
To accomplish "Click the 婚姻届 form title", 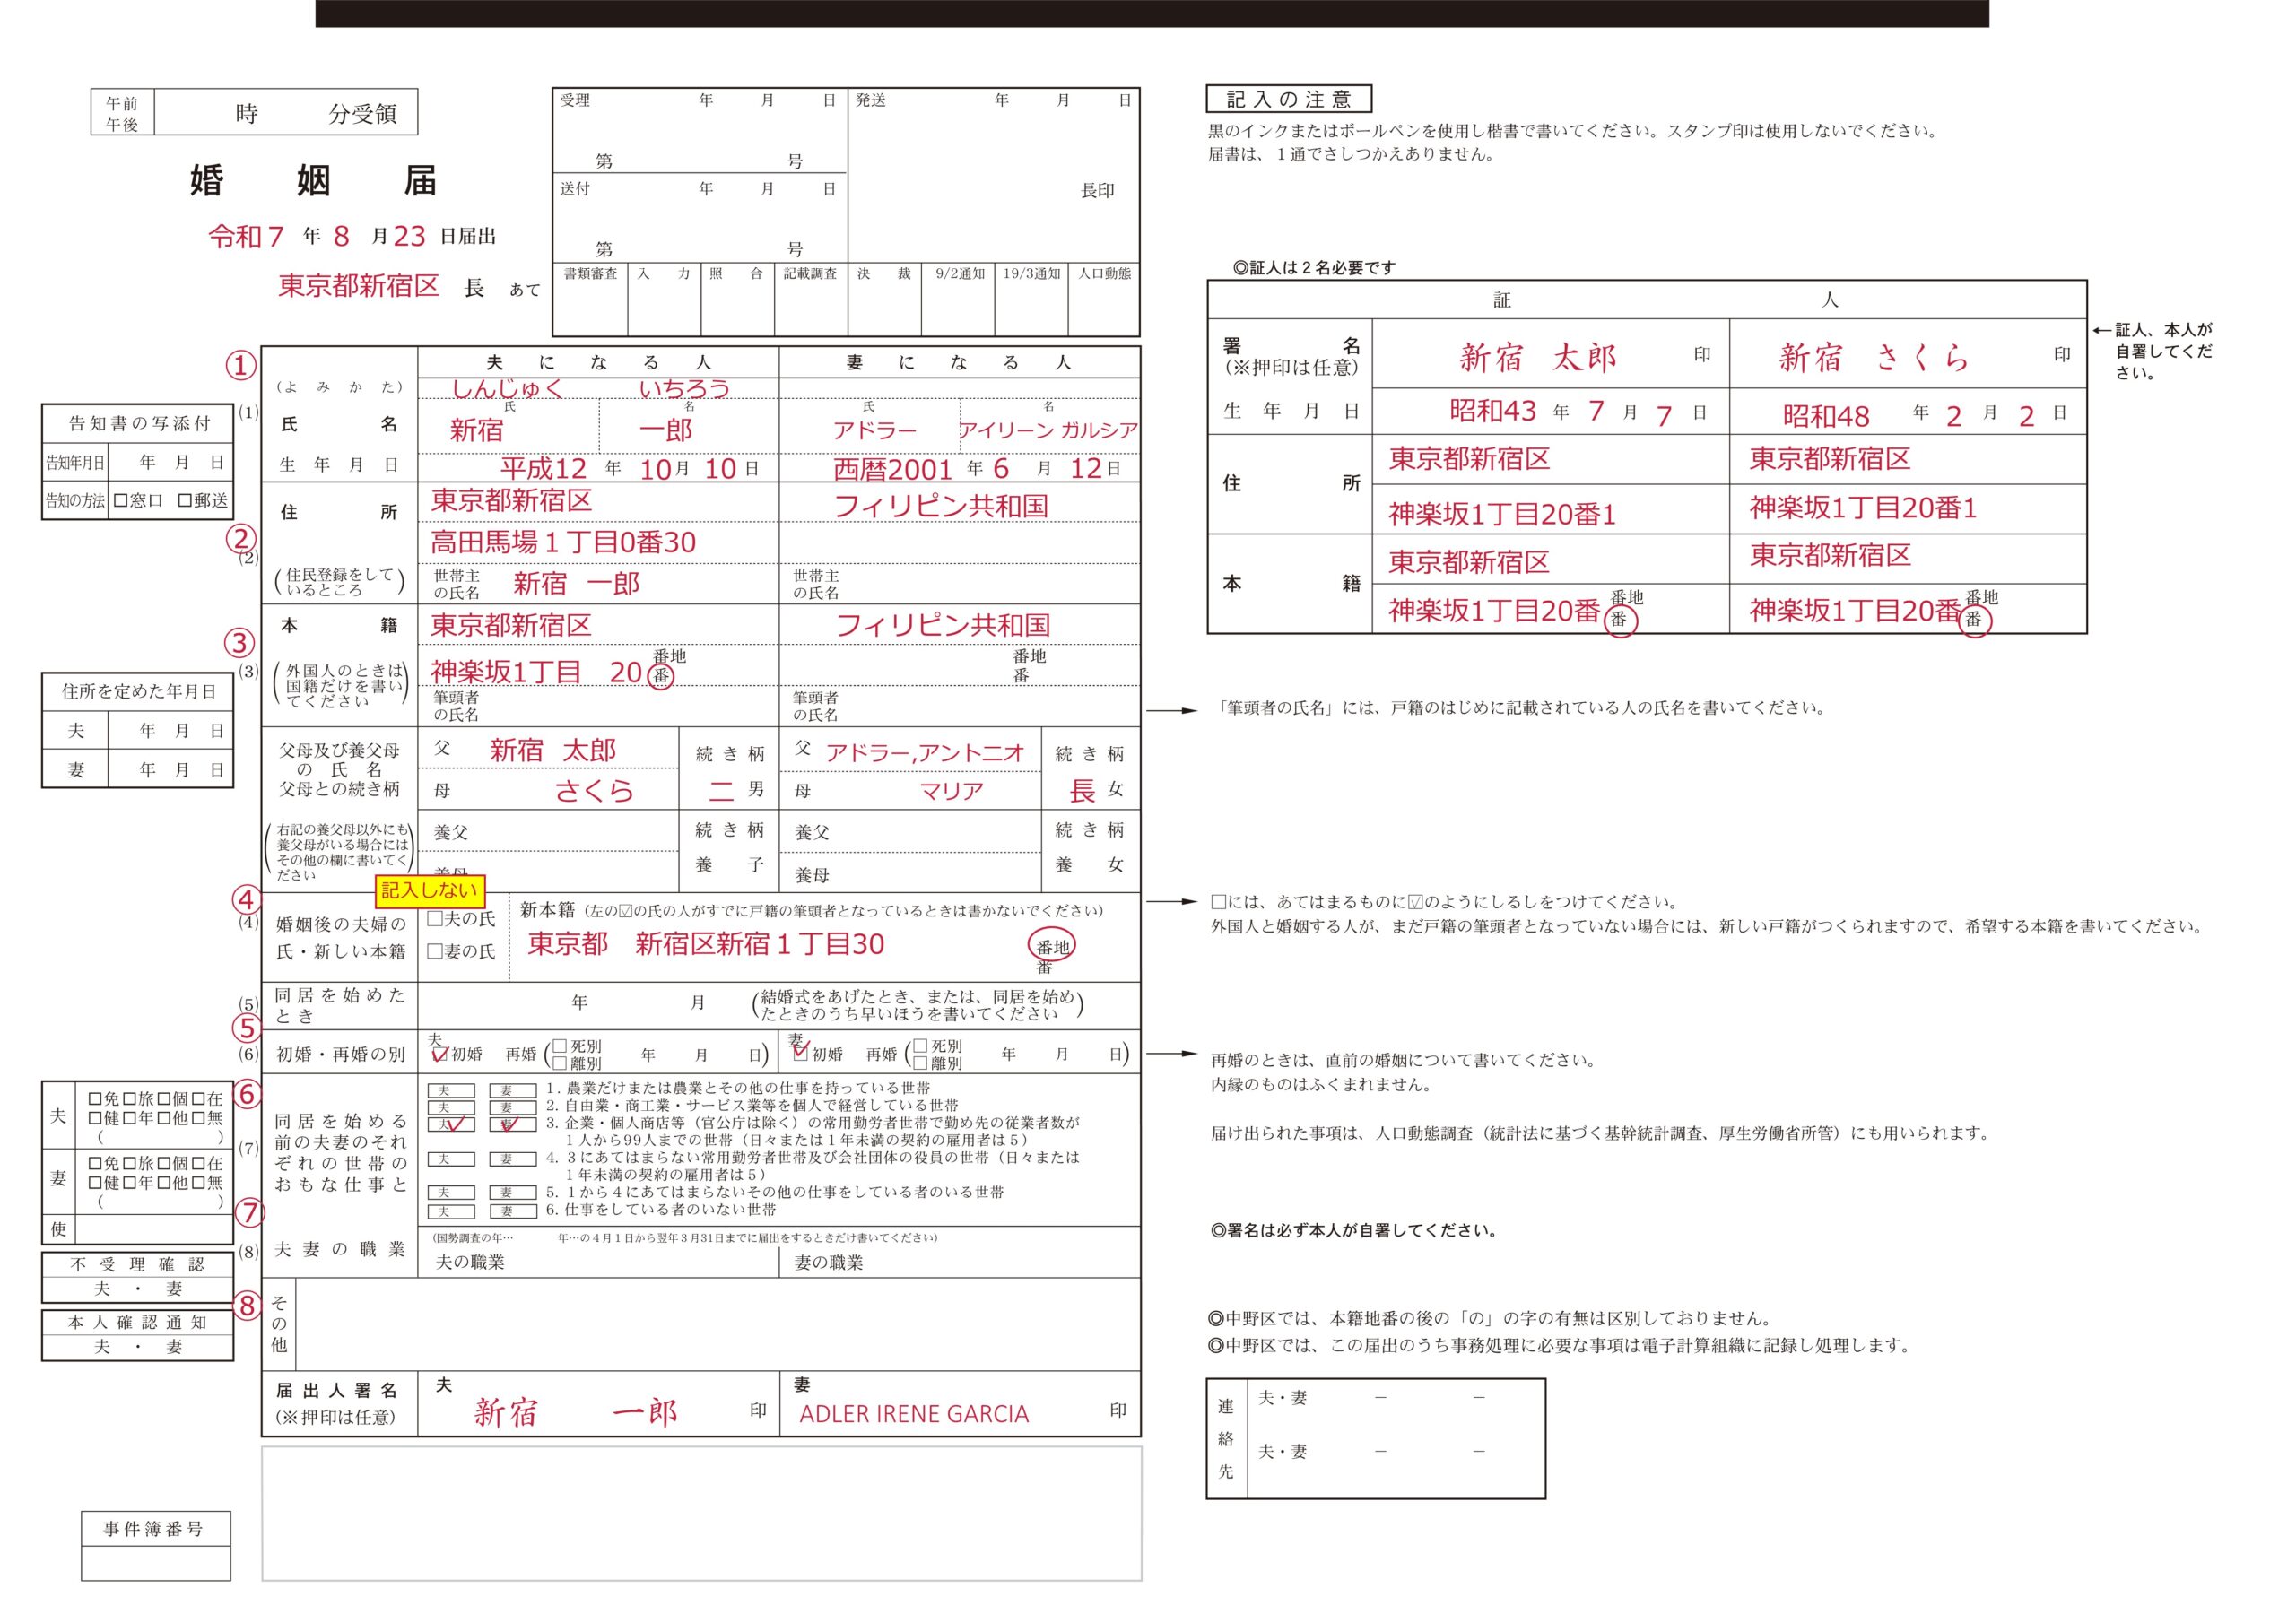I will pyautogui.click(x=313, y=181).
